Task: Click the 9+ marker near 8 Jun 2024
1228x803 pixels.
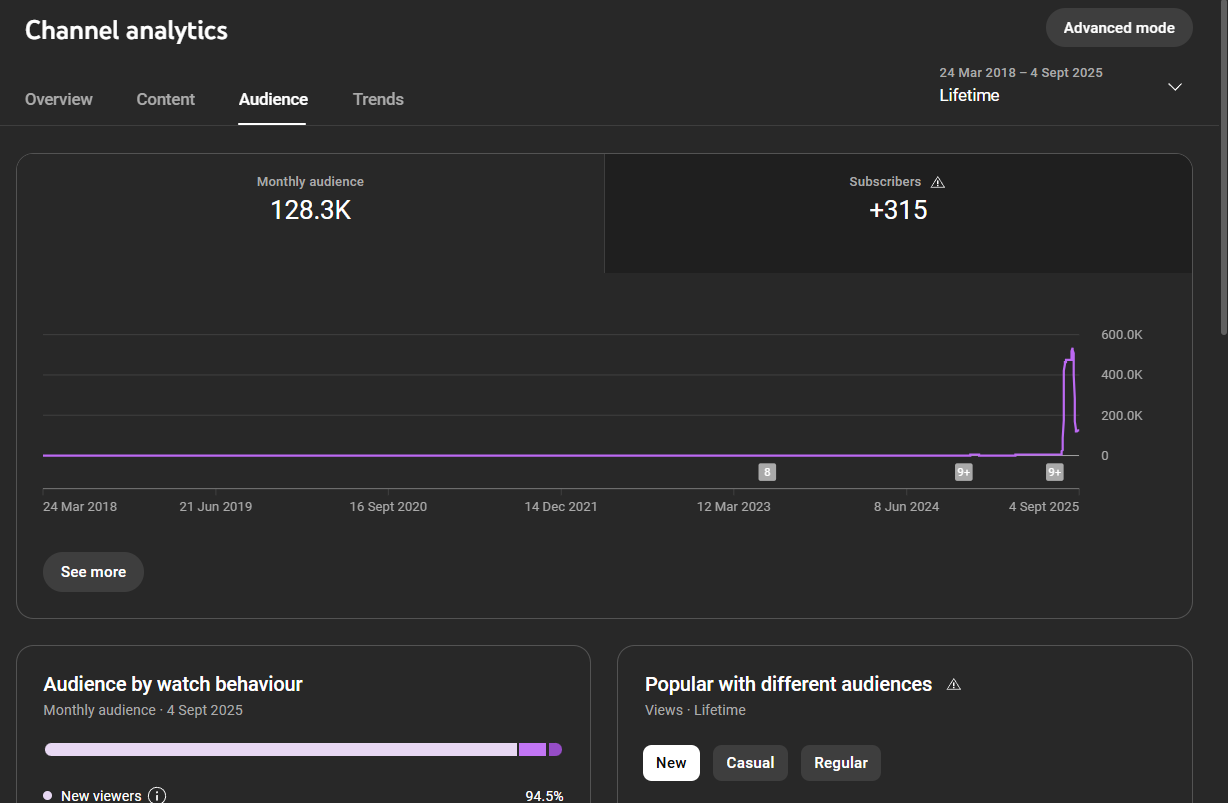Action: [x=964, y=472]
